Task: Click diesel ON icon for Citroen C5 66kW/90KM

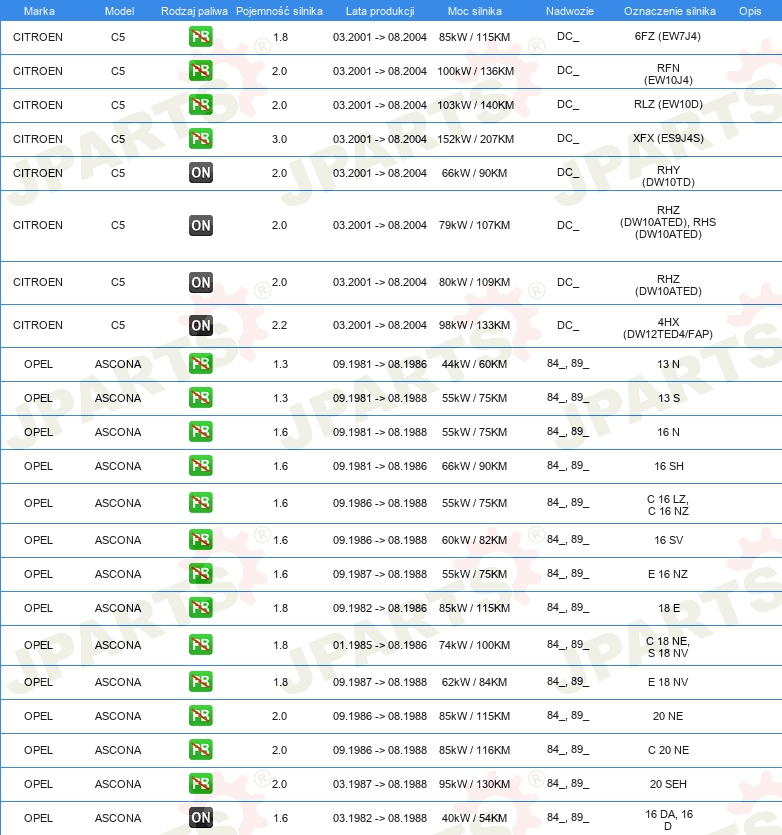Action: pyautogui.click(x=201, y=173)
